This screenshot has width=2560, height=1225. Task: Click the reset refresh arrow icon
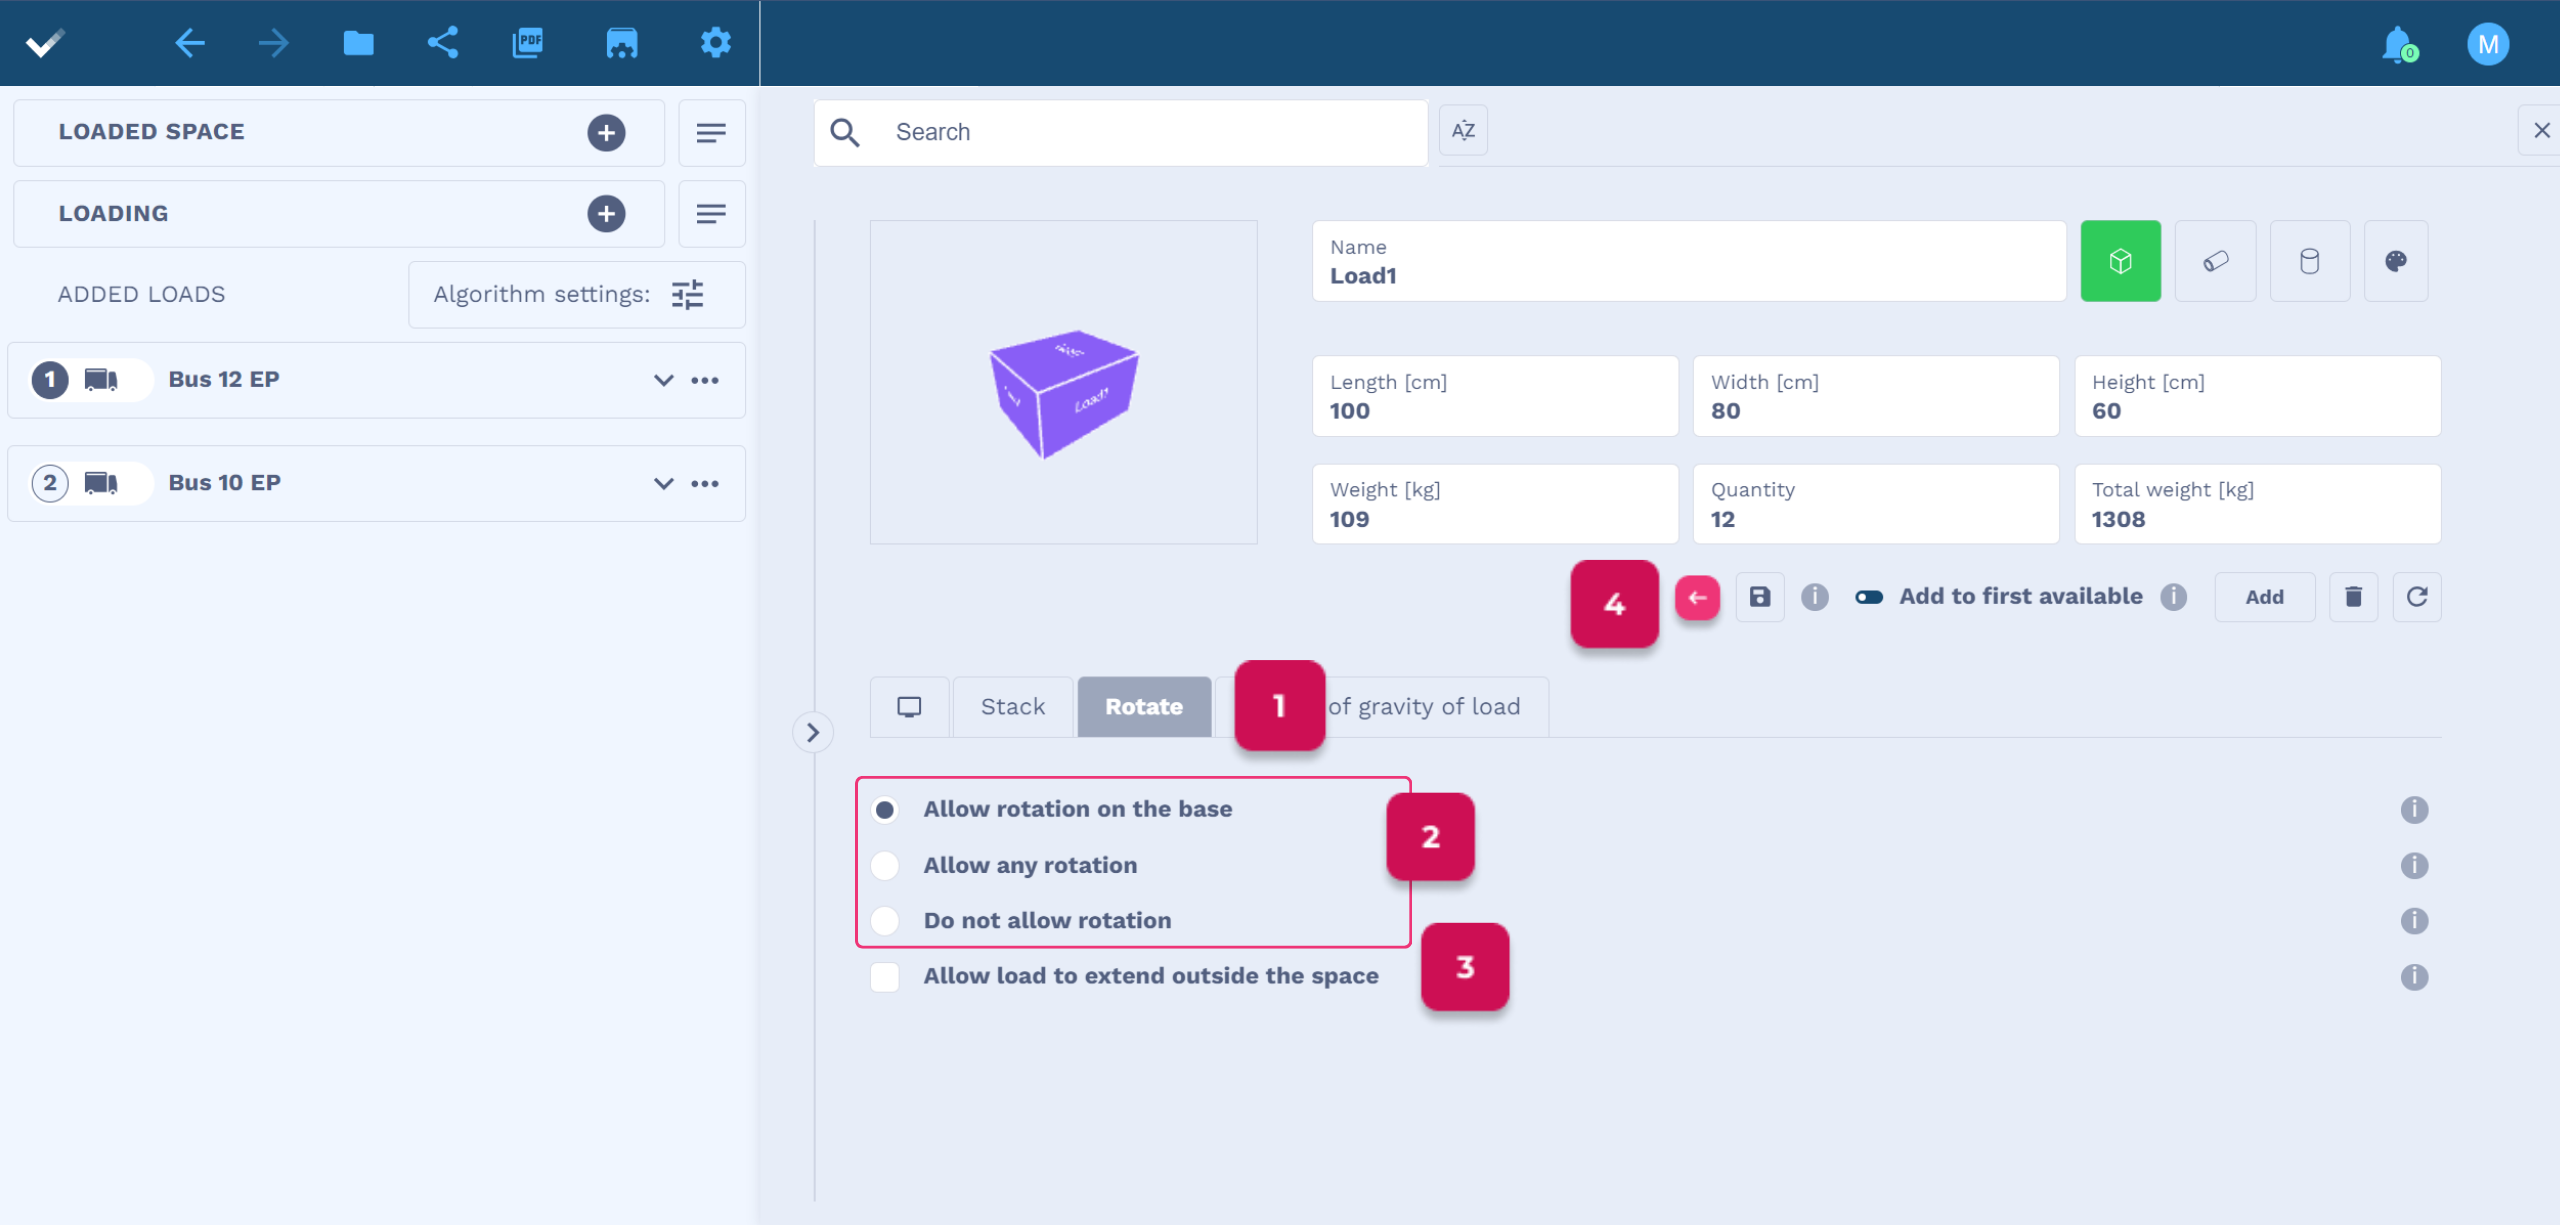coord(2417,597)
